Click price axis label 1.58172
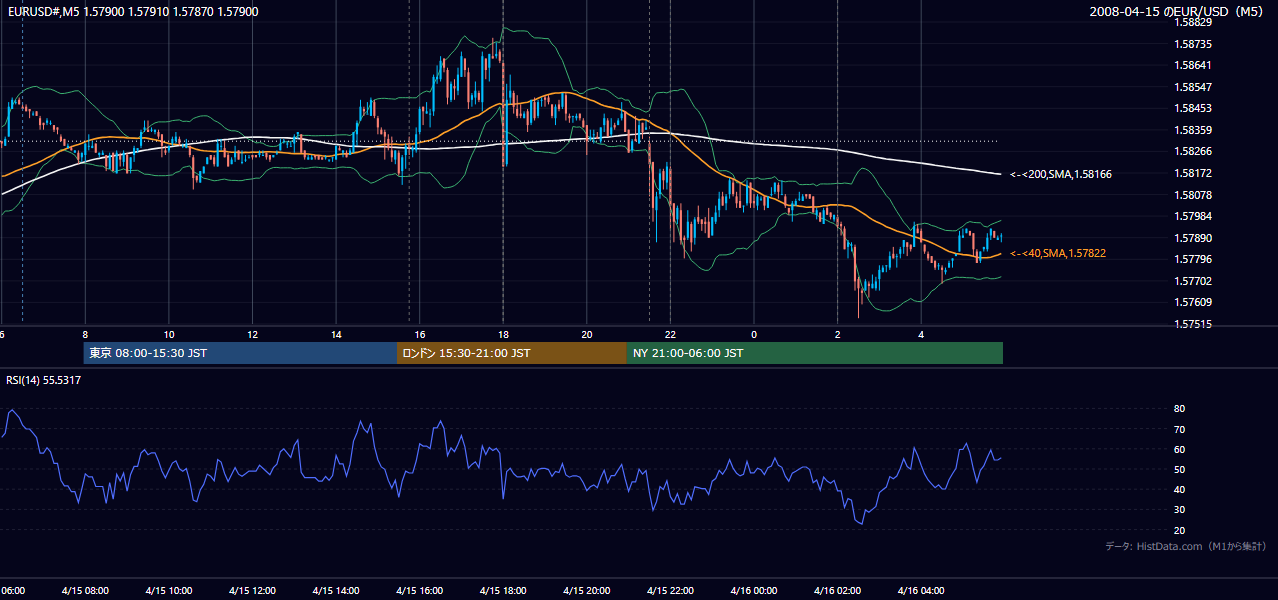Image resolution: width=1278 pixels, height=600 pixels. [x=1195, y=173]
